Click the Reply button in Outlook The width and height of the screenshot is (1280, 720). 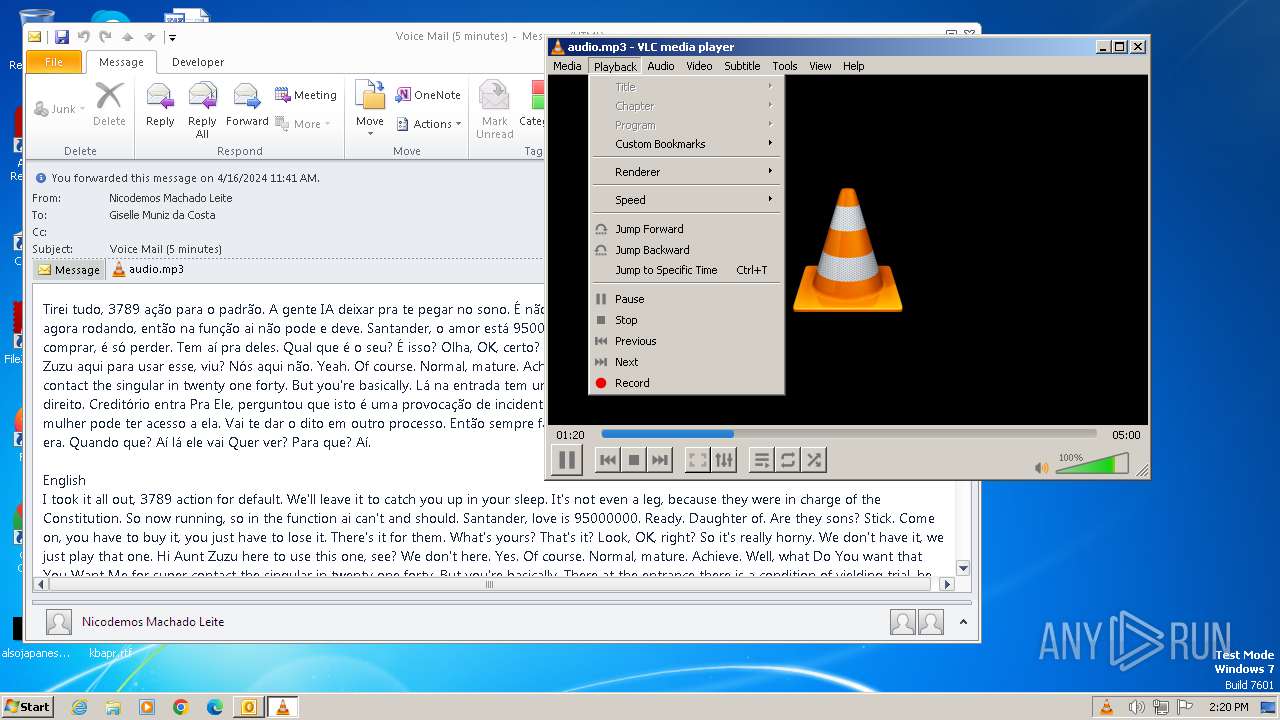(x=160, y=106)
